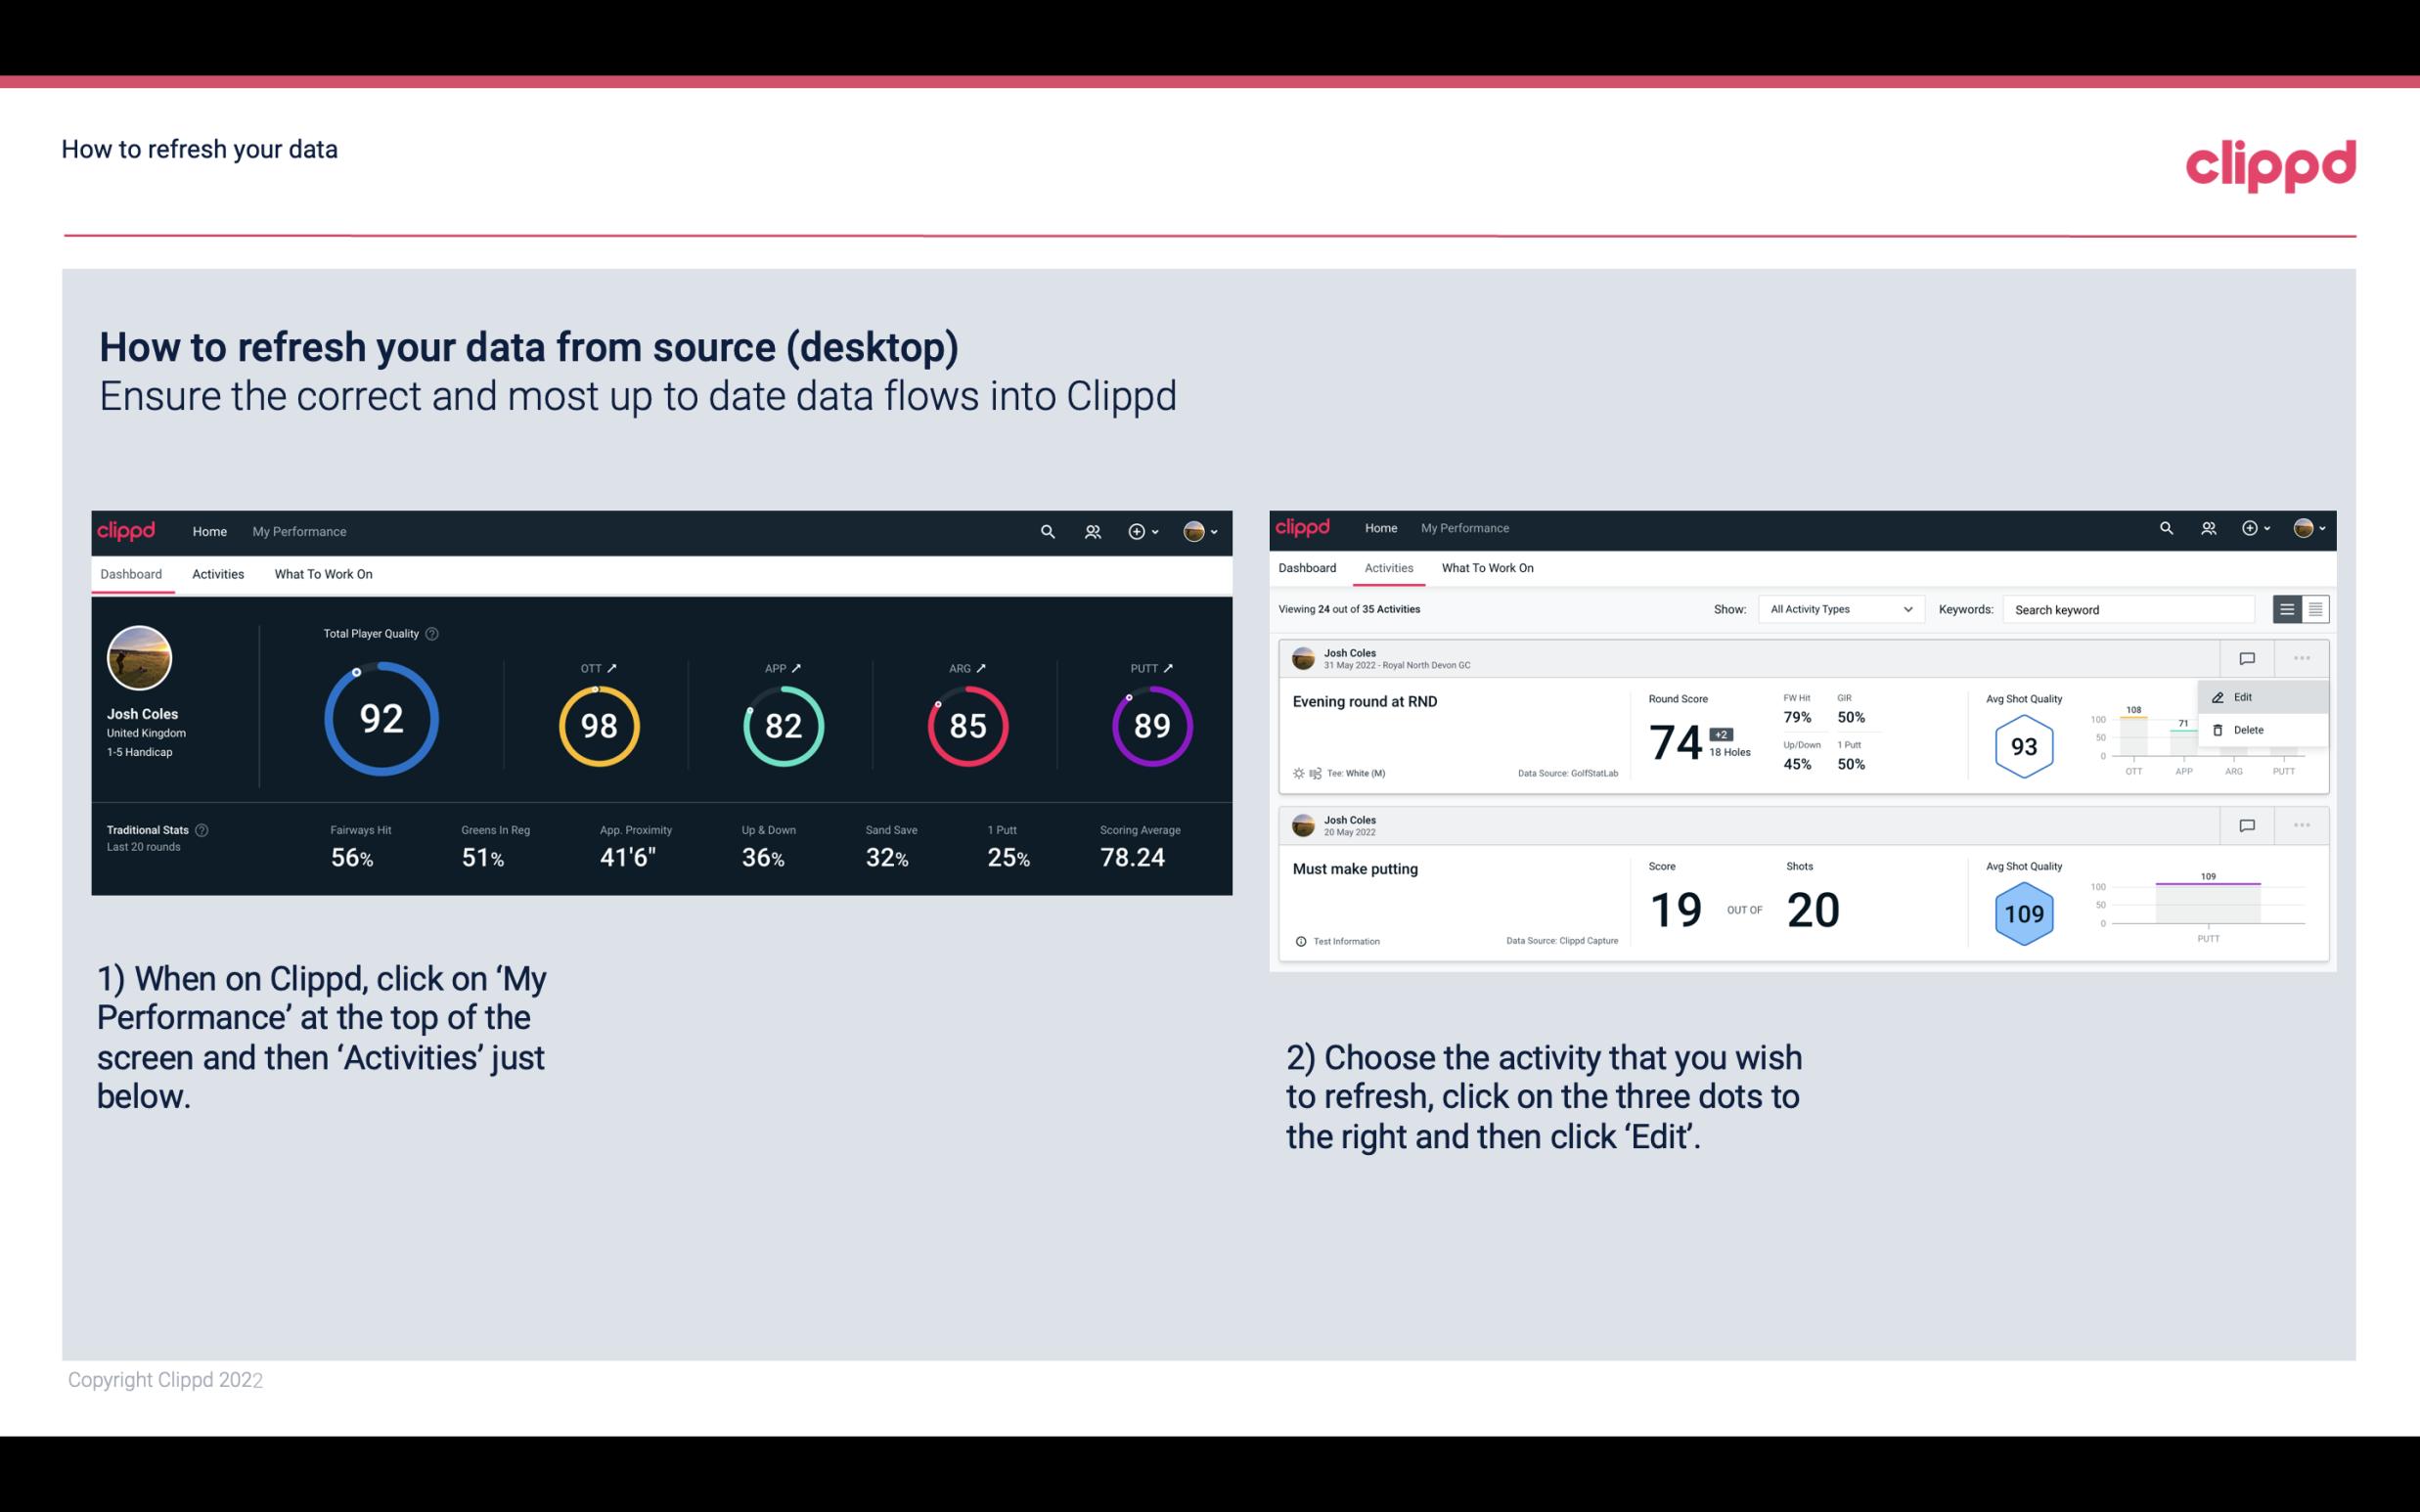Click the grid view icon in Activities panel

2315,608
